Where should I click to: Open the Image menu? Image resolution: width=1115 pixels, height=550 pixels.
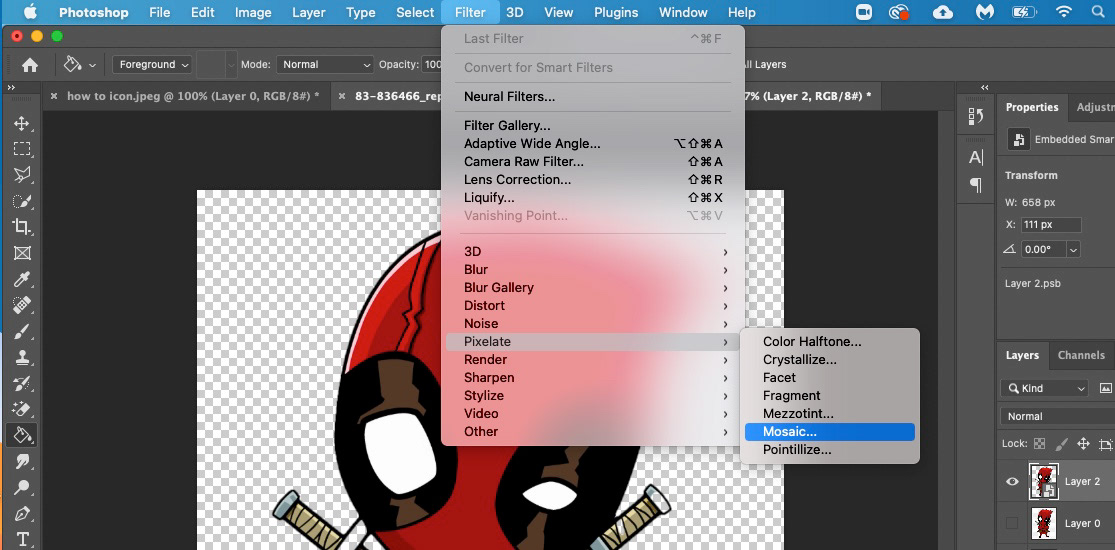253,12
